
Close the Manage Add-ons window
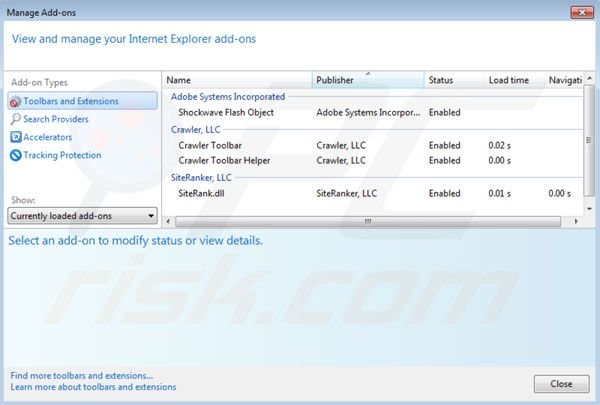click(582, 13)
